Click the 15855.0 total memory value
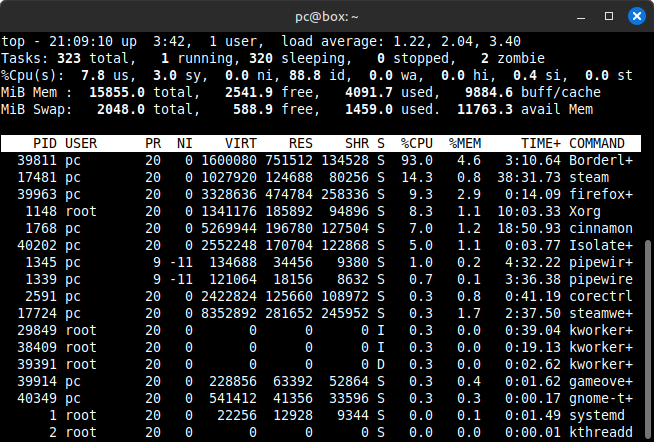The image size is (654, 442). (x=117, y=93)
